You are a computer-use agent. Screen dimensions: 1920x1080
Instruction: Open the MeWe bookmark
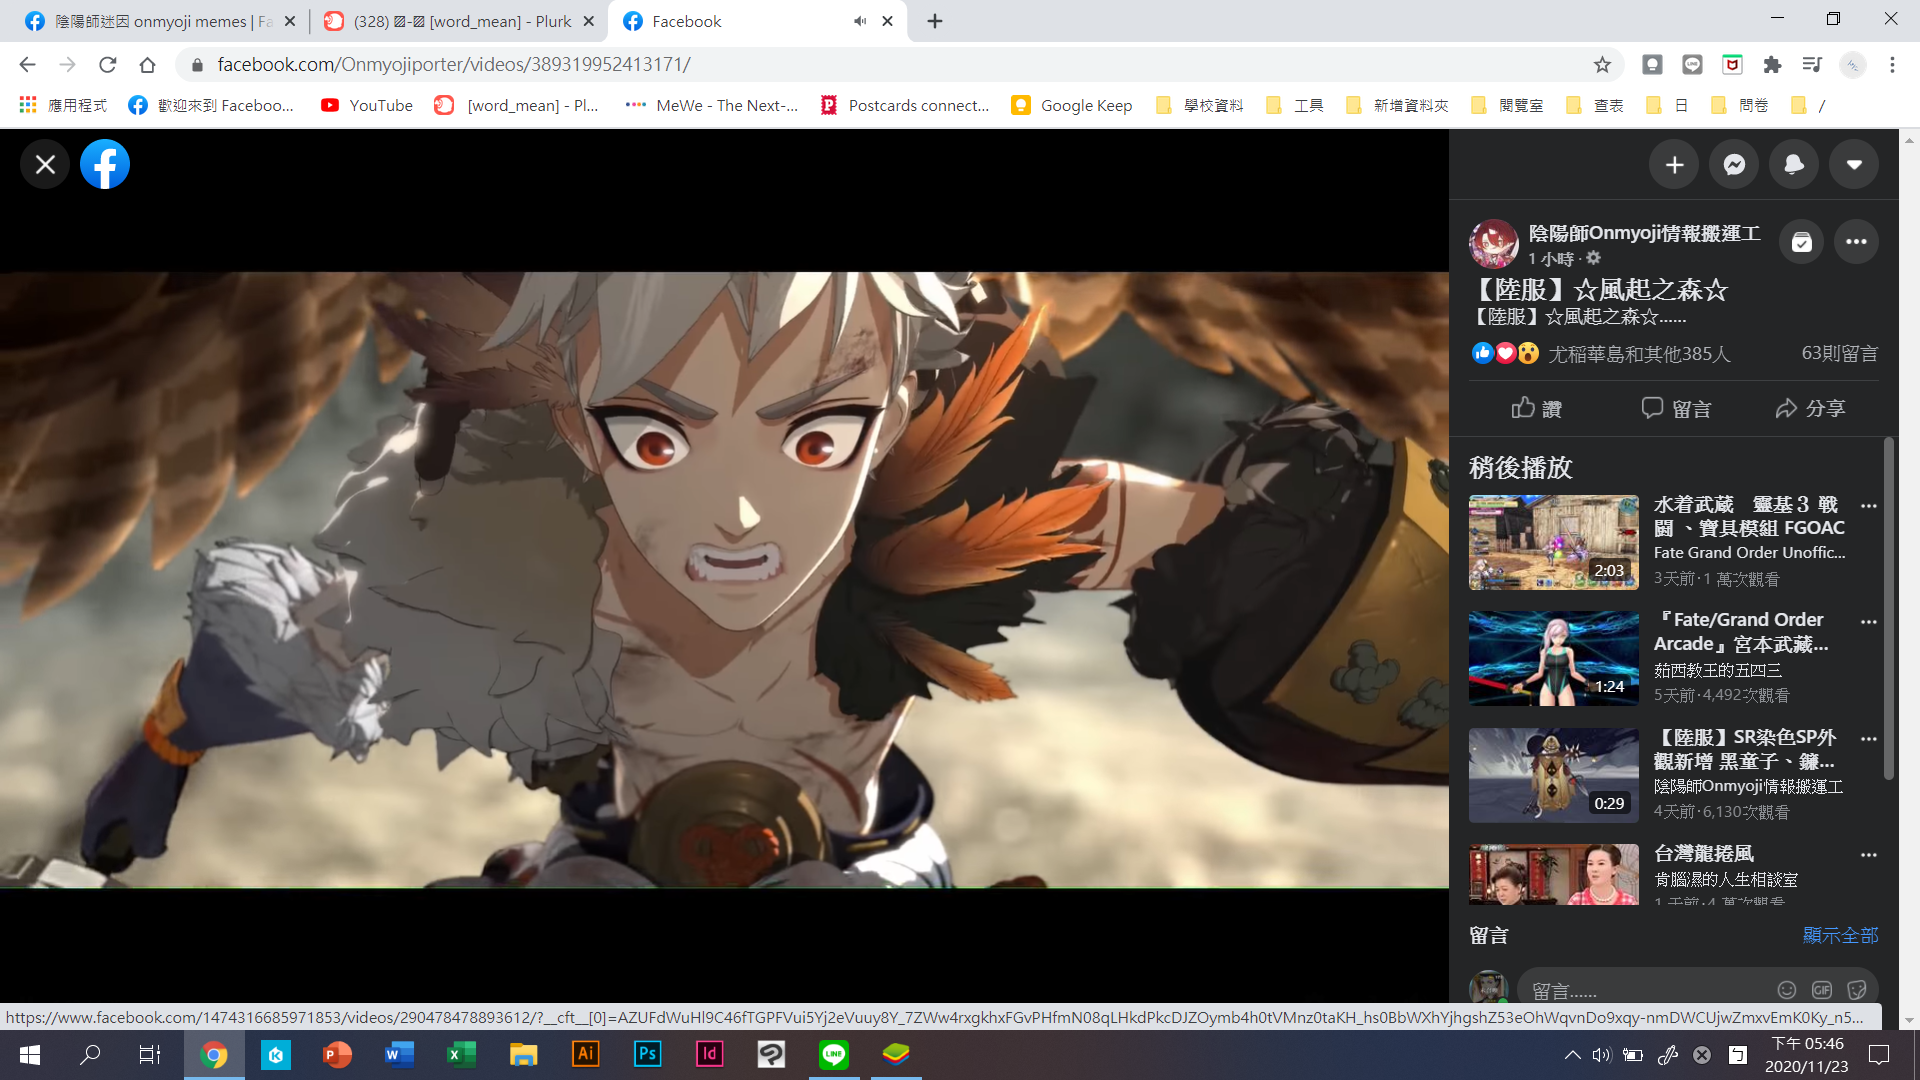click(x=711, y=105)
